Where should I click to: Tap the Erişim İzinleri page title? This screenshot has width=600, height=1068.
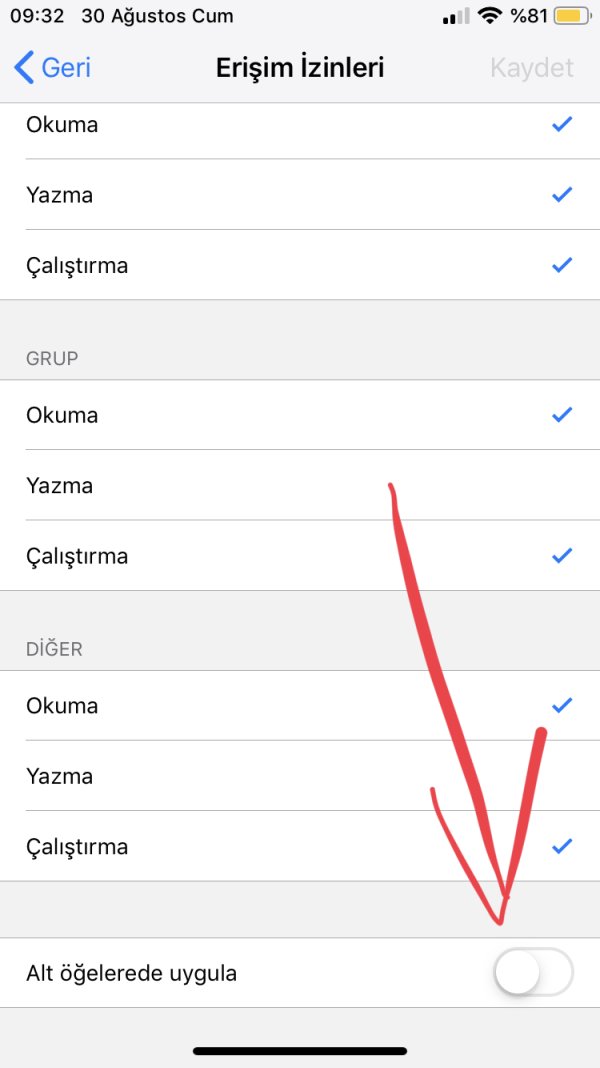pyautogui.click(x=300, y=68)
